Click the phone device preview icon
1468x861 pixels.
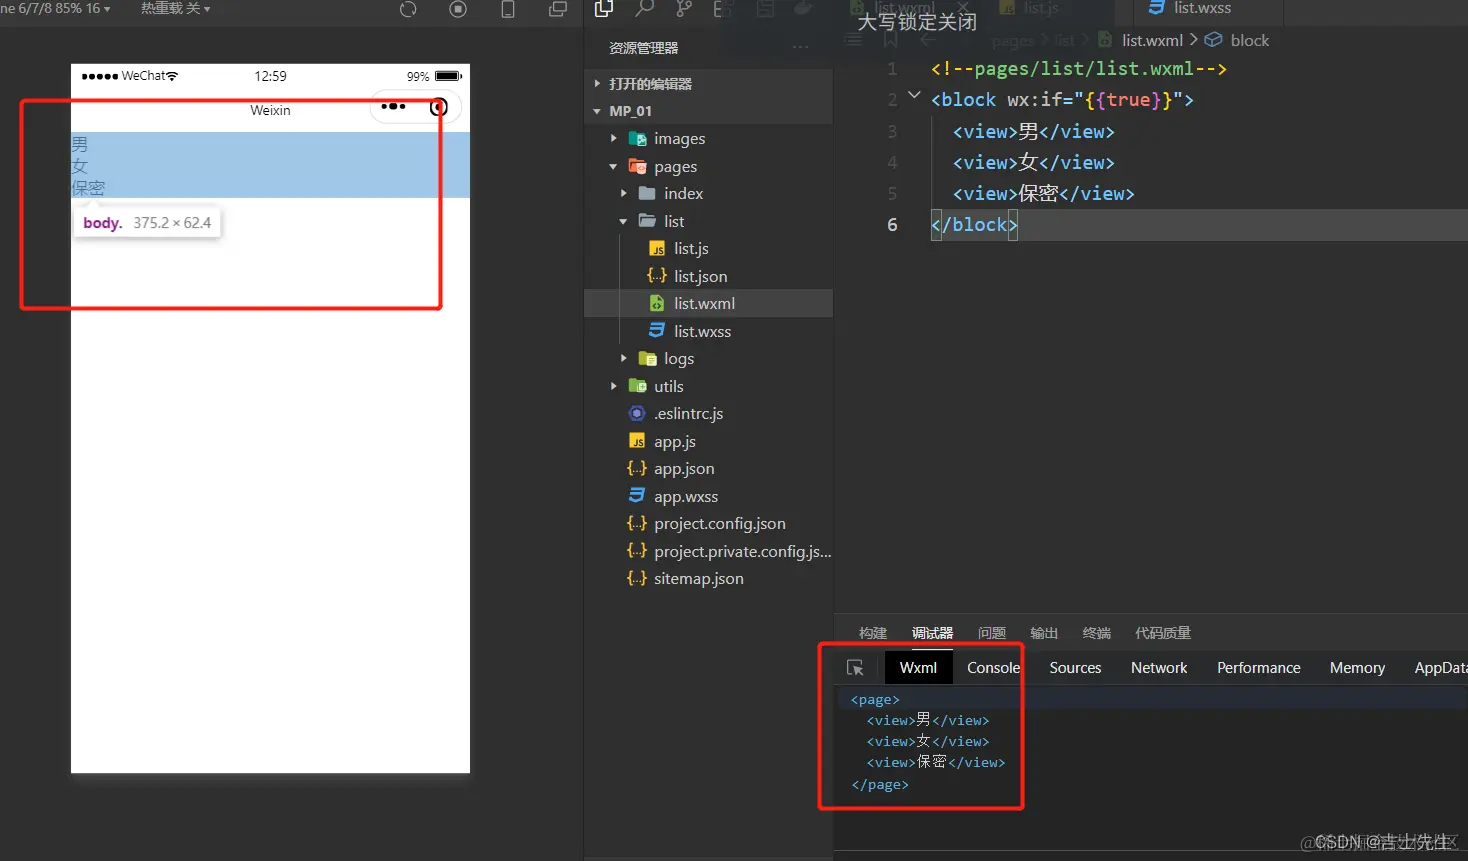[x=508, y=10]
